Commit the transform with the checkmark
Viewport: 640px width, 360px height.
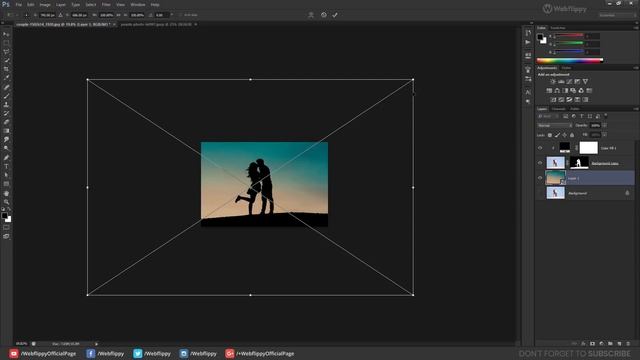(x=335, y=15)
